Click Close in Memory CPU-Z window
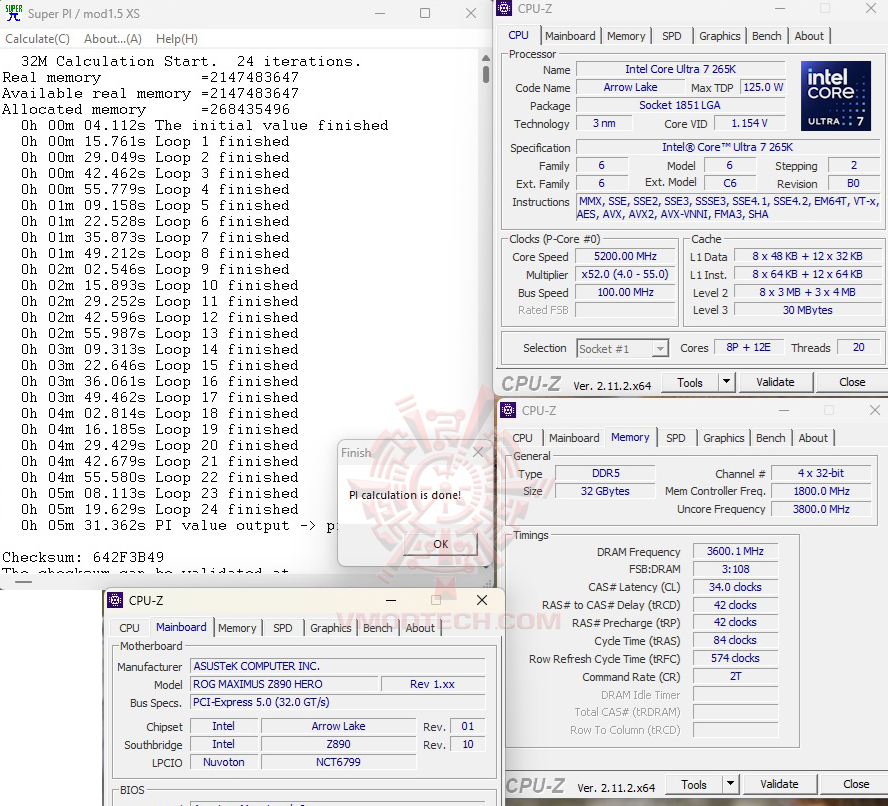888x806 pixels. 856,784
